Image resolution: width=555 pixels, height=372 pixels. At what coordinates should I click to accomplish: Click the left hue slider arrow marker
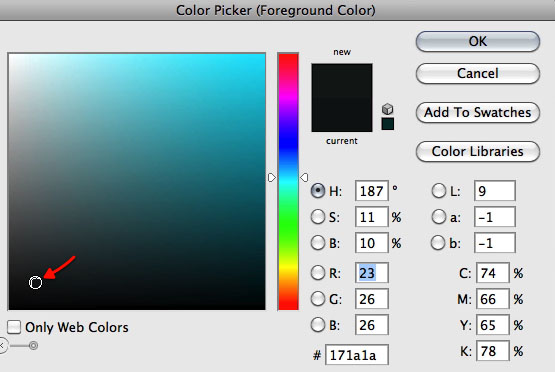pos(271,177)
